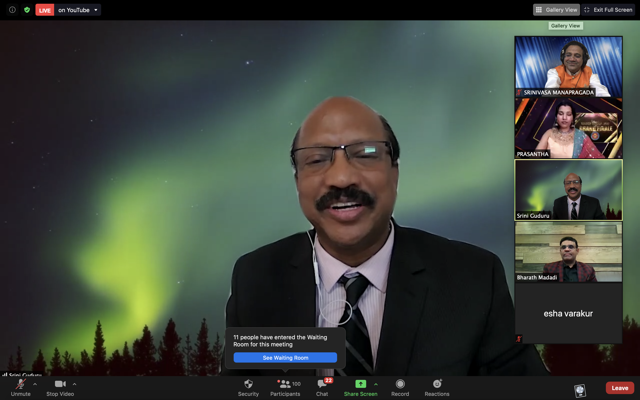Open the Participants panel

coord(285,387)
